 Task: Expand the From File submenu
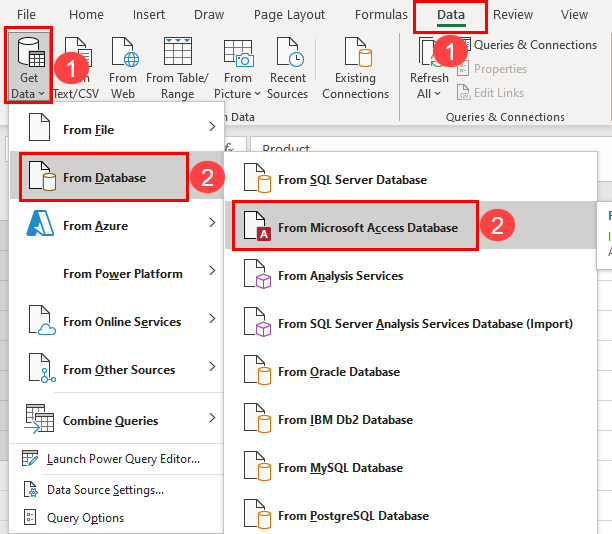[116, 128]
